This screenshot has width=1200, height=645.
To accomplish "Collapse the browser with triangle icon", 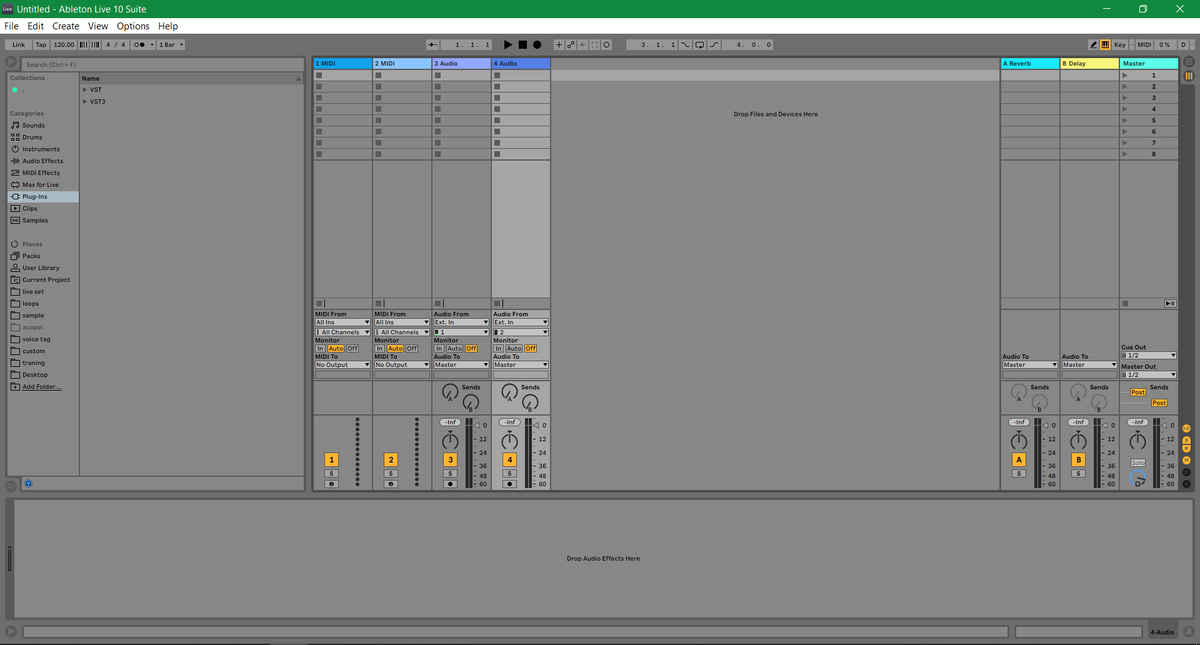I will [x=11, y=63].
